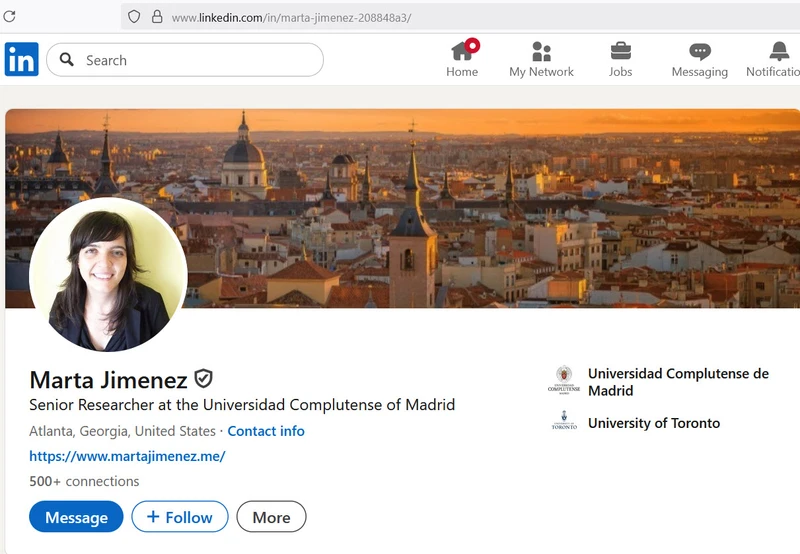The width and height of the screenshot is (800, 554).
Task: Go to the Jobs briefcase icon
Action: 620,51
